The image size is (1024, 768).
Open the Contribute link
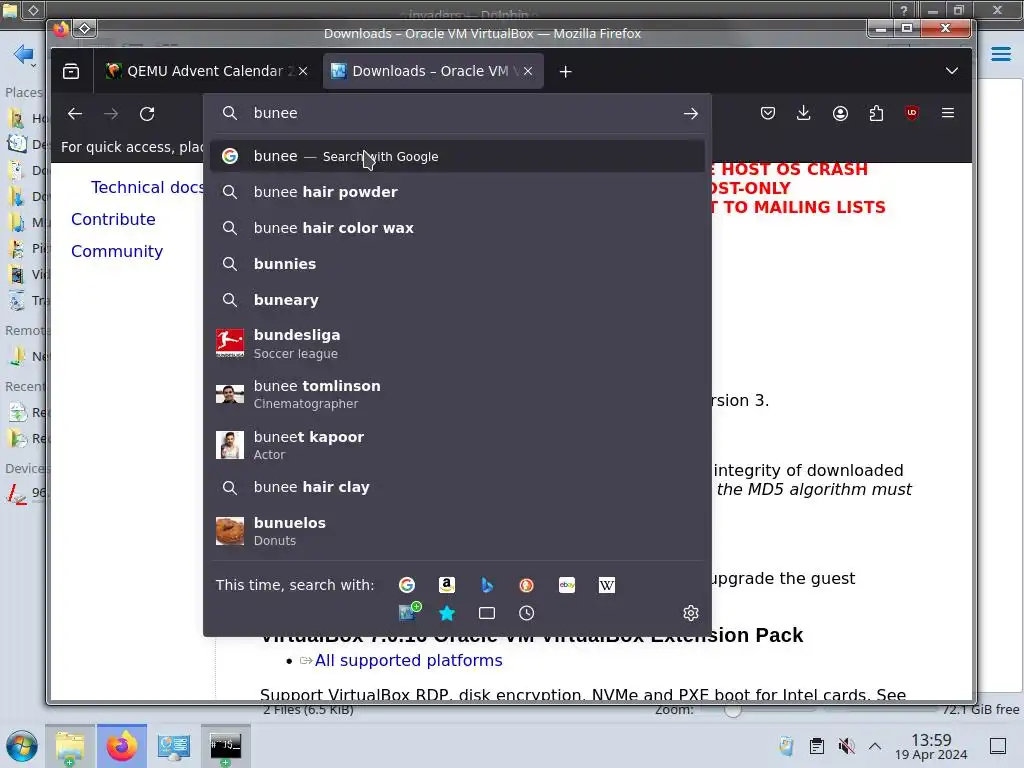(x=113, y=219)
